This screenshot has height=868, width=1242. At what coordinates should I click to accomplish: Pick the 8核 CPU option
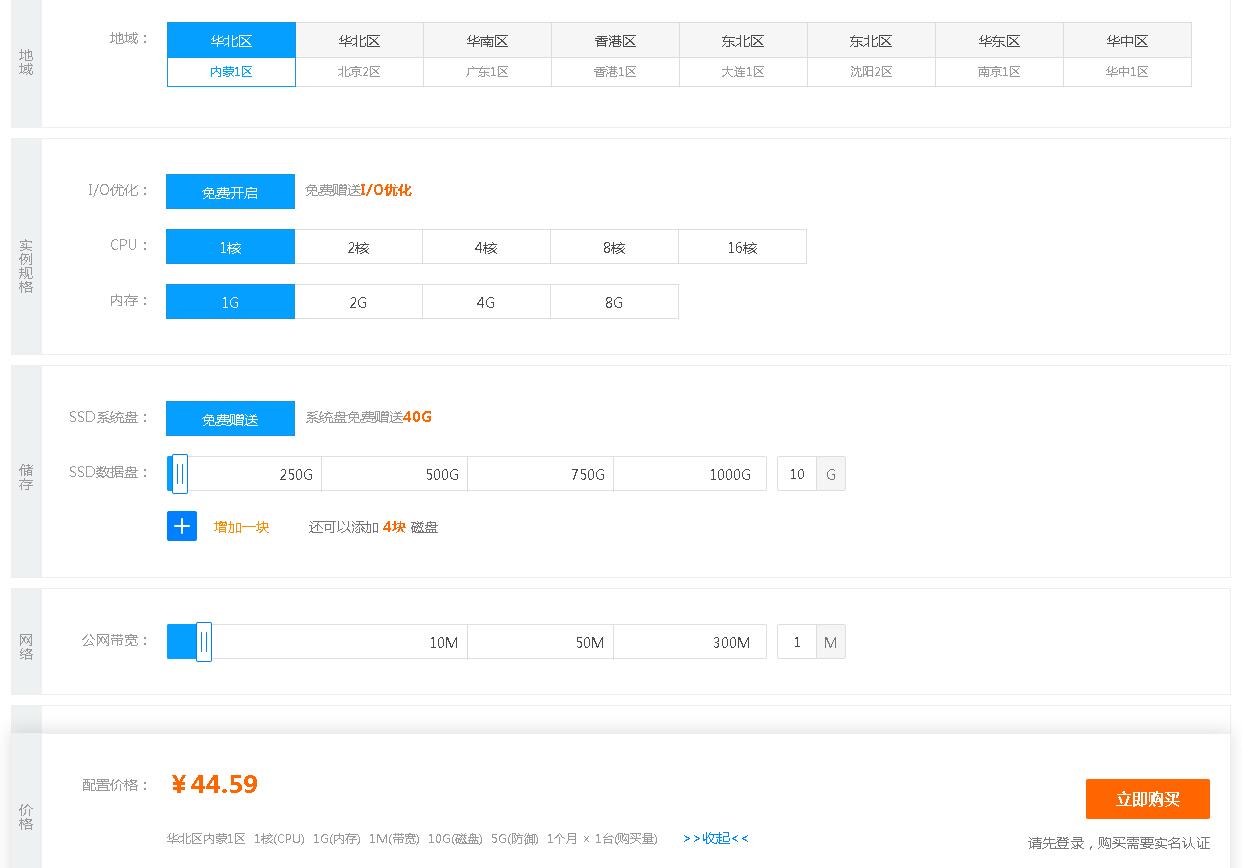coord(614,247)
